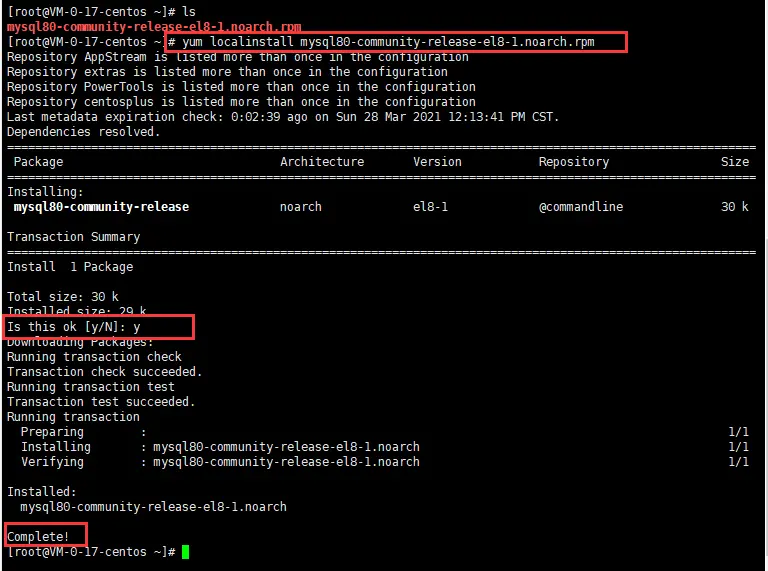Image resolution: width=768 pixels, height=571 pixels.
Task: Click installed 'mysql80-community-release-el8-1.noarch' entry
Action: (153, 507)
